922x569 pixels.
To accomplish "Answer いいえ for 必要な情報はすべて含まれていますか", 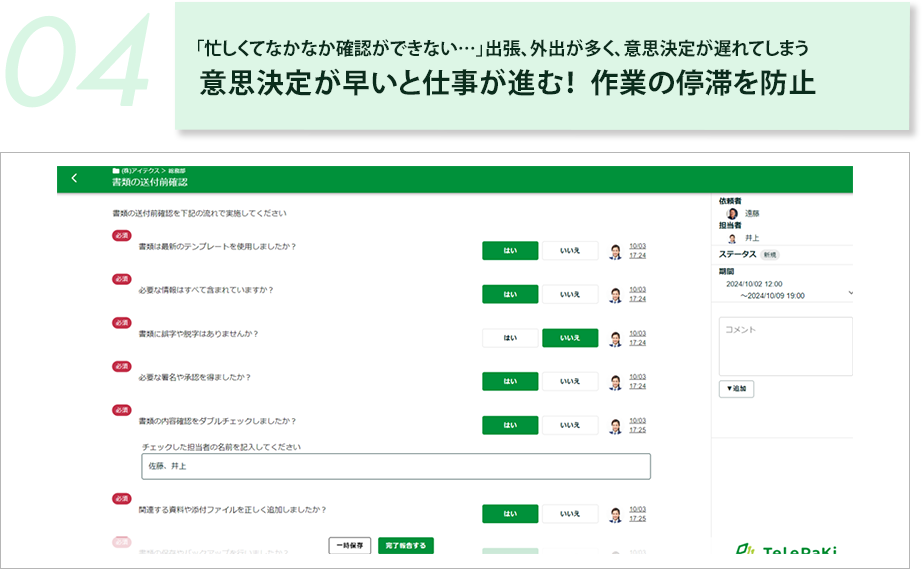I will click(570, 294).
